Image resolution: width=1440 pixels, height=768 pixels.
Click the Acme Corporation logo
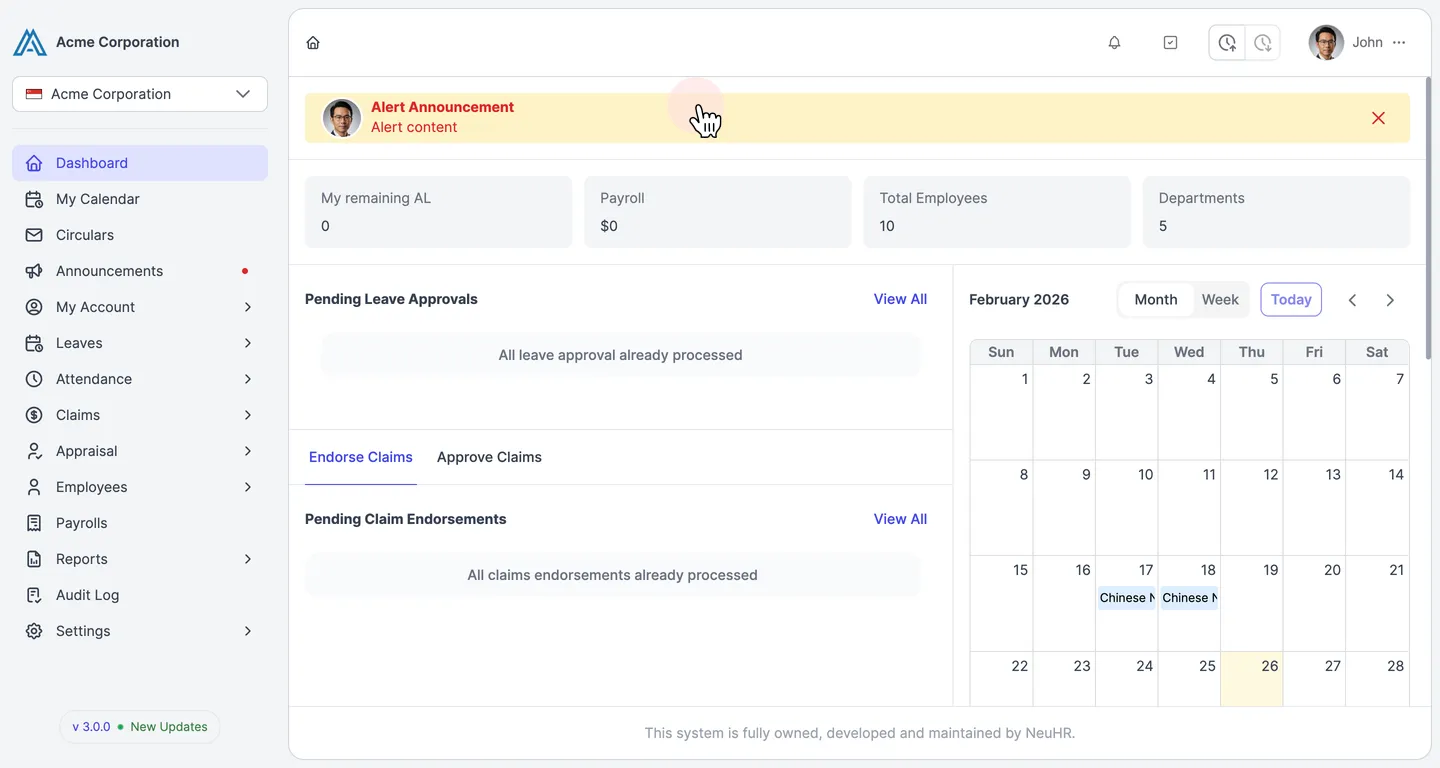pos(30,42)
